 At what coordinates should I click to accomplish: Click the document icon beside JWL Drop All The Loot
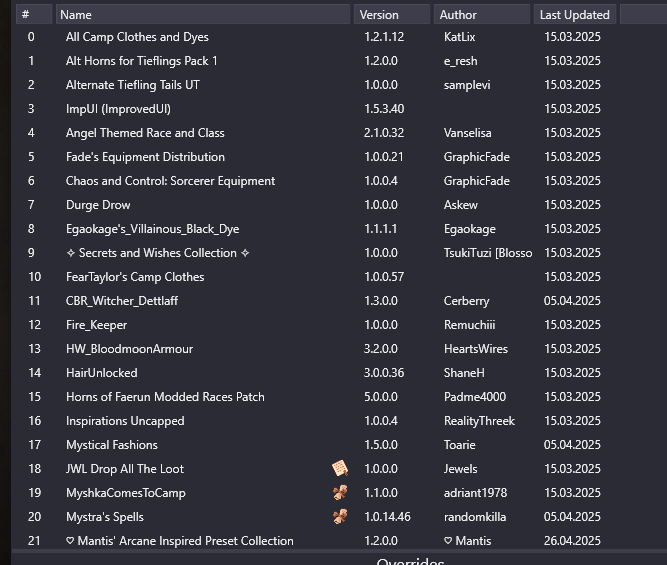(x=340, y=468)
